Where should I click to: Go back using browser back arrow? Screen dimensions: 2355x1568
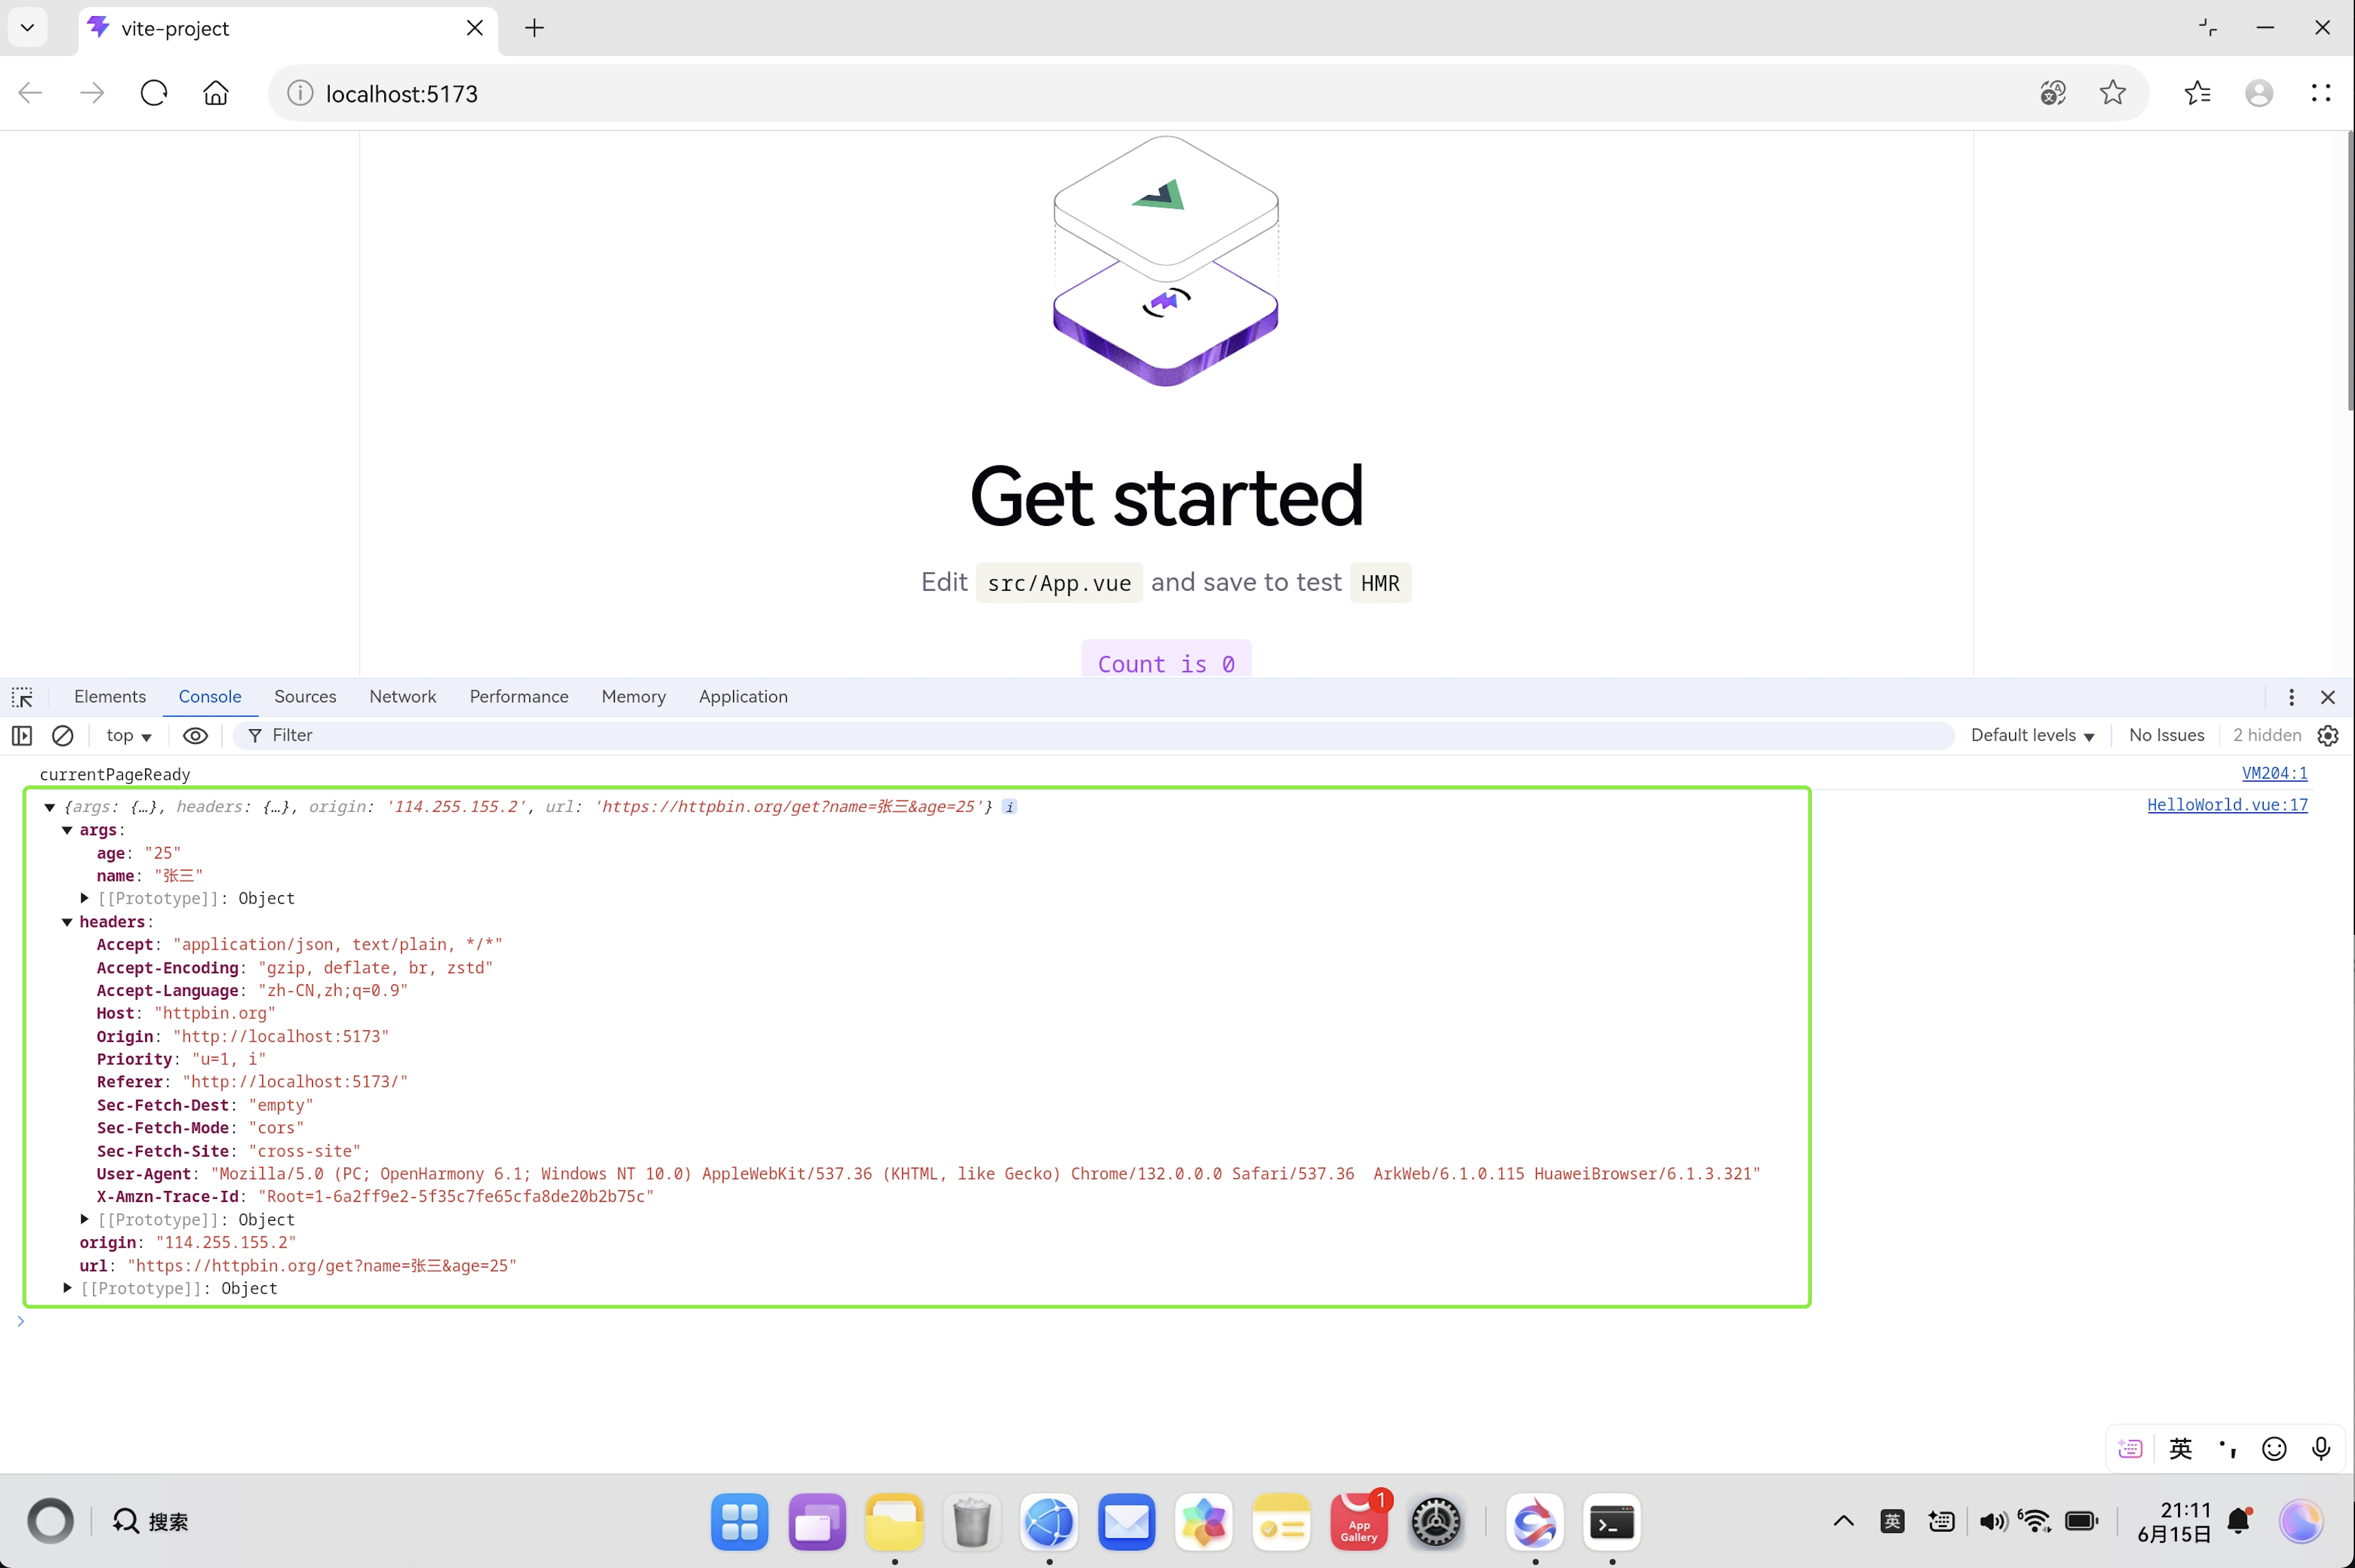(x=30, y=93)
